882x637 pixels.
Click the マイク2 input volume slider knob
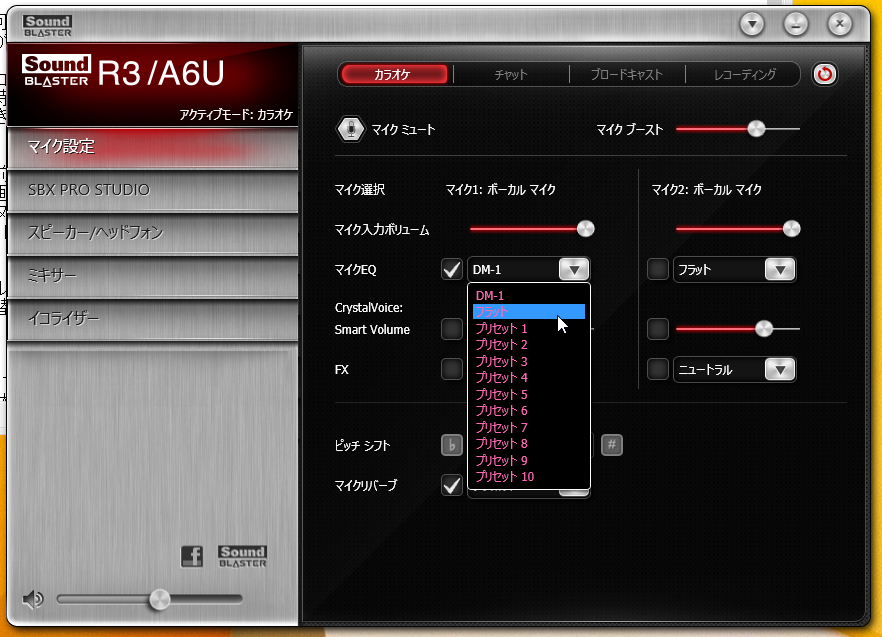(x=791, y=229)
